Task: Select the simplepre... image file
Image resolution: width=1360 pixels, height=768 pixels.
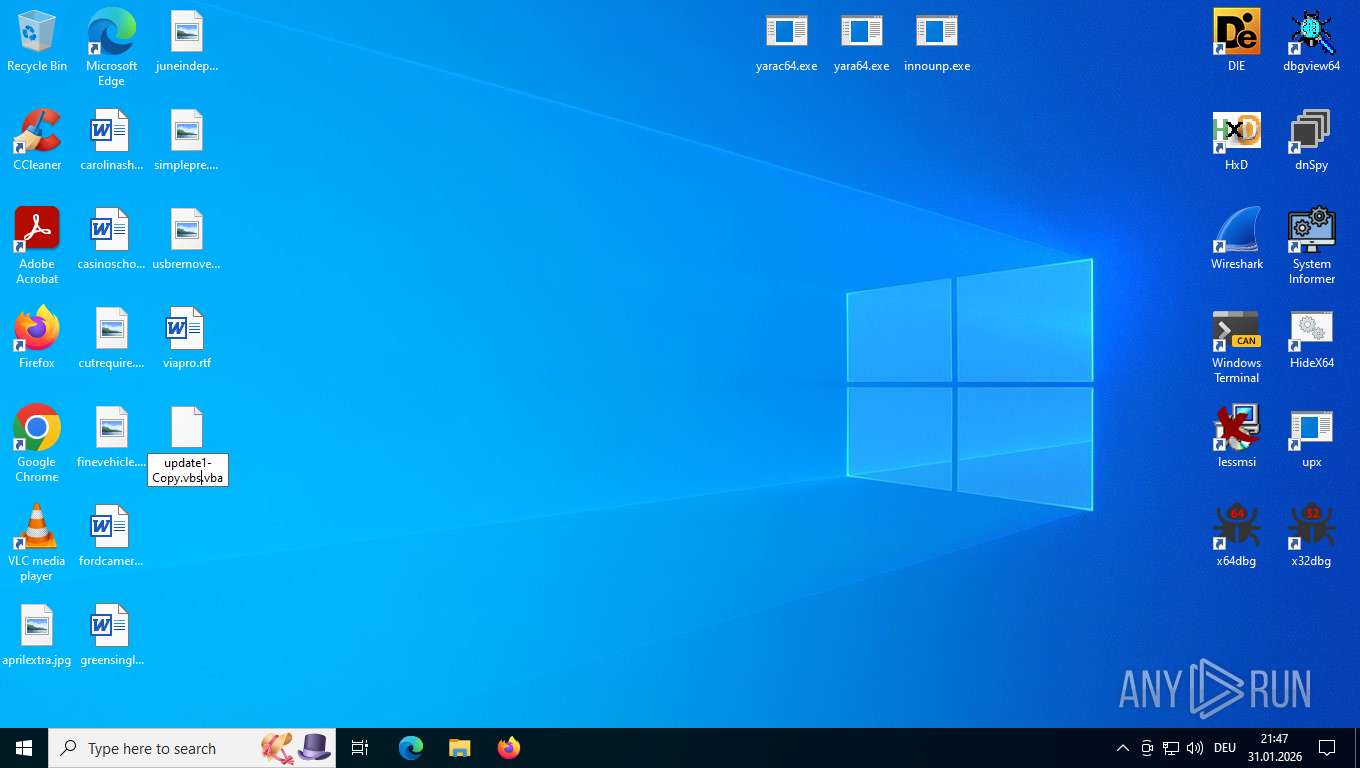Action: 187,141
